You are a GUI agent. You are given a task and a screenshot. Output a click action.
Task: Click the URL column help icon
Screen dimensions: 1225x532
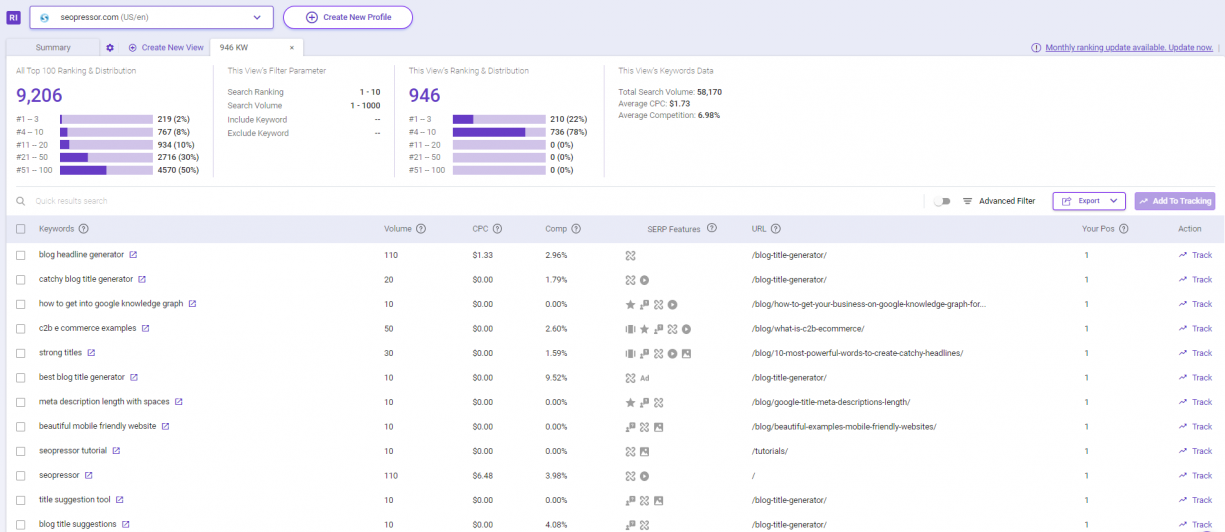(x=776, y=229)
